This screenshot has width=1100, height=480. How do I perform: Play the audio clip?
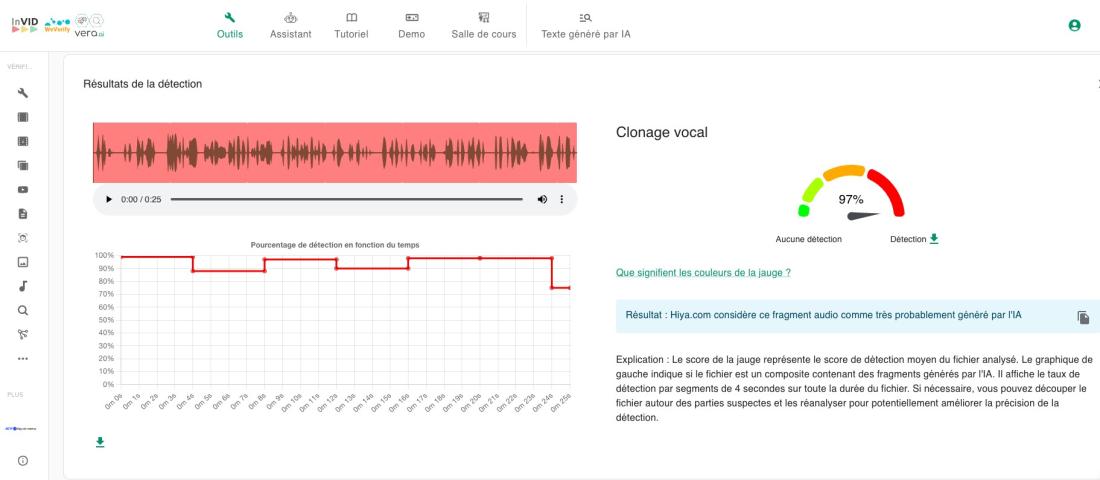pos(109,199)
